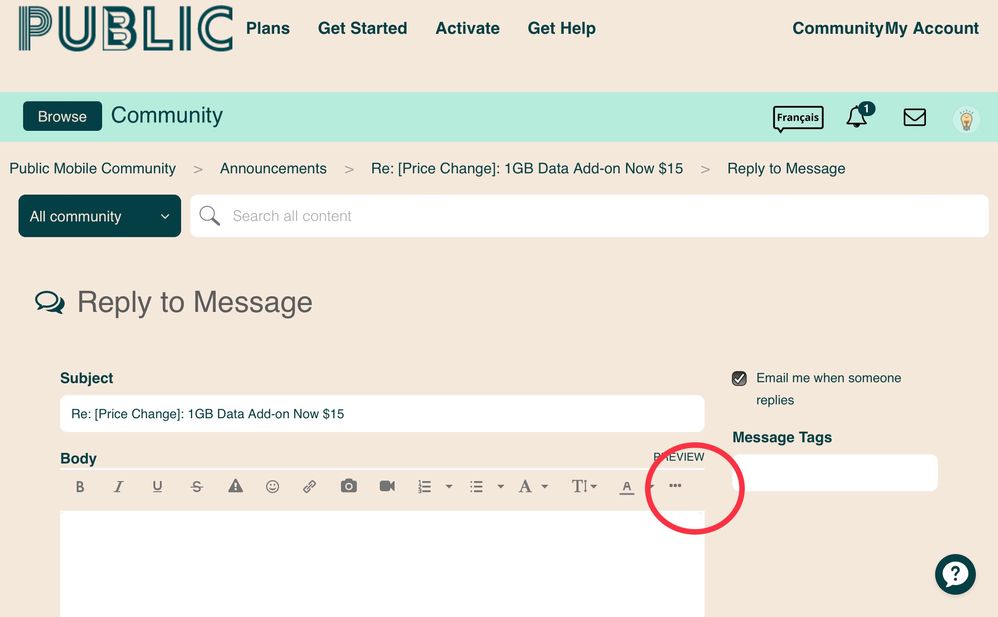Screen dimensions: 998x617
Task: Toggle bold formatting in the editor
Action: tap(80, 487)
